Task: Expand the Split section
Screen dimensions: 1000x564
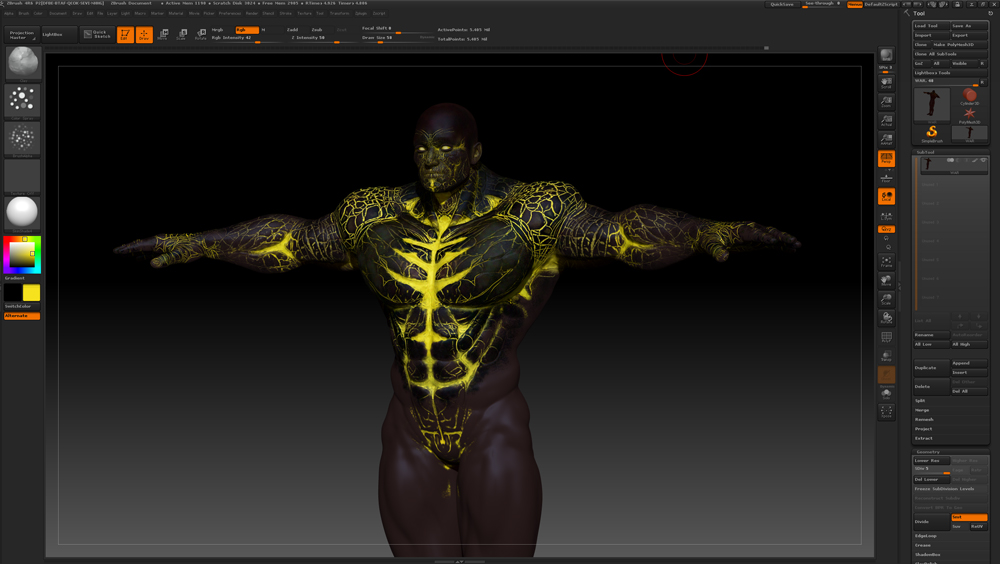Action: (x=921, y=401)
